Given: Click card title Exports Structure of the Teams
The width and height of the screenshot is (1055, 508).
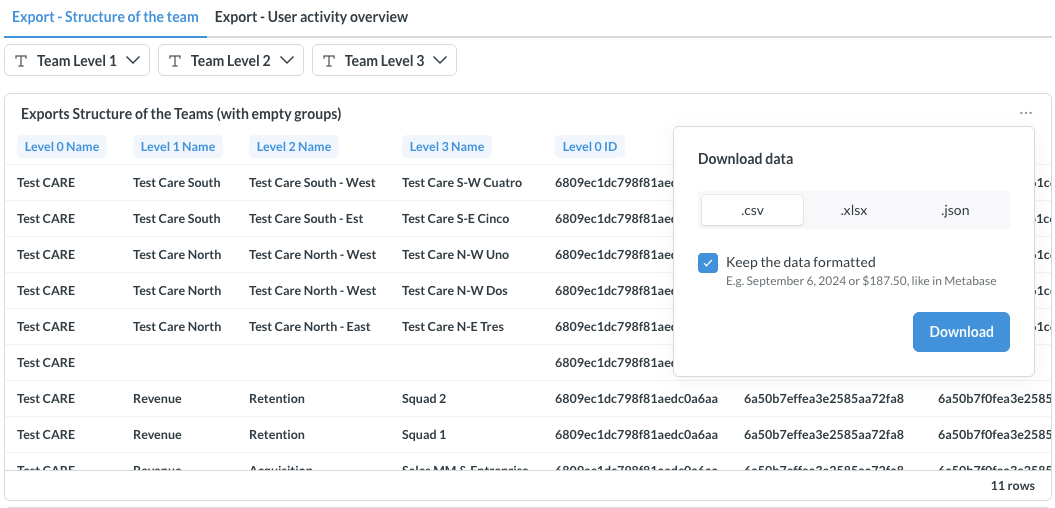Looking at the screenshot, I should 181,114.
